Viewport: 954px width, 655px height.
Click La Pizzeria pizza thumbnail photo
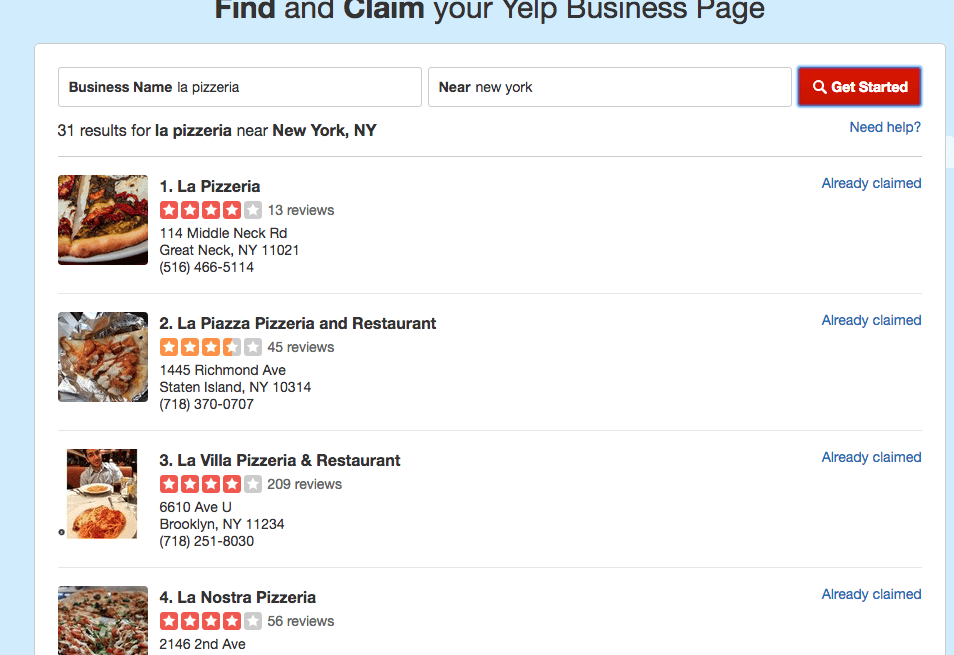pos(103,220)
